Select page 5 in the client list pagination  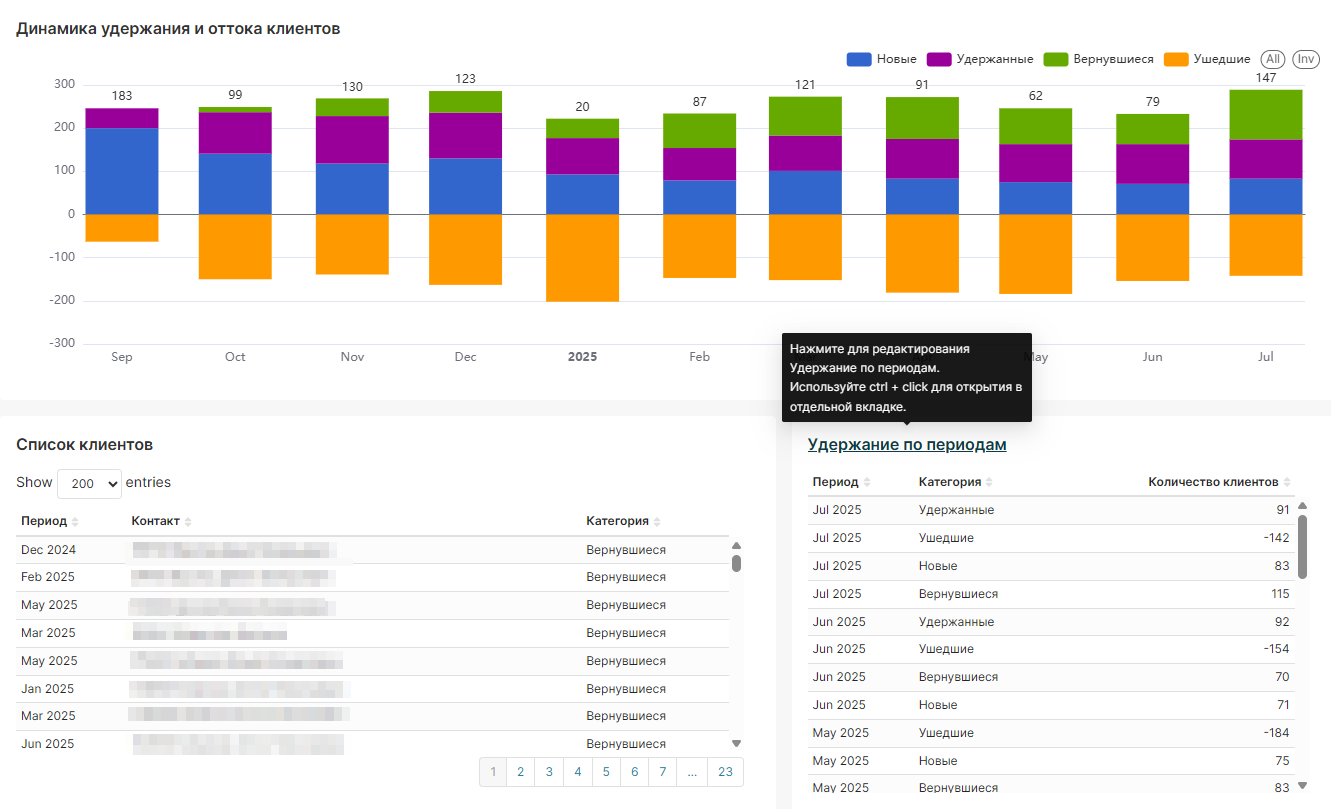606,772
